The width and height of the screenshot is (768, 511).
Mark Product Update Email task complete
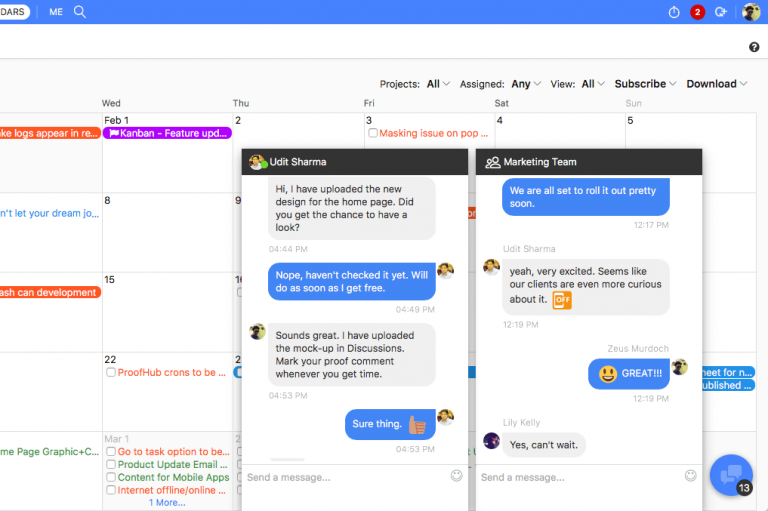(111, 465)
